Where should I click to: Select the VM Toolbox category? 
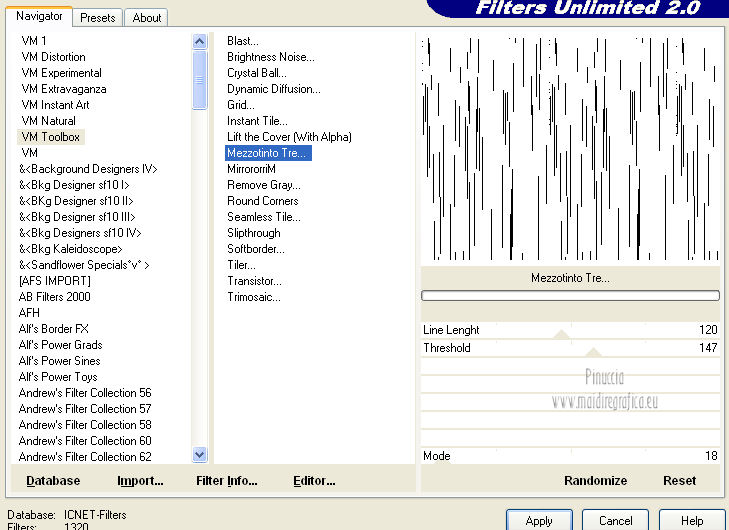coord(51,137)
